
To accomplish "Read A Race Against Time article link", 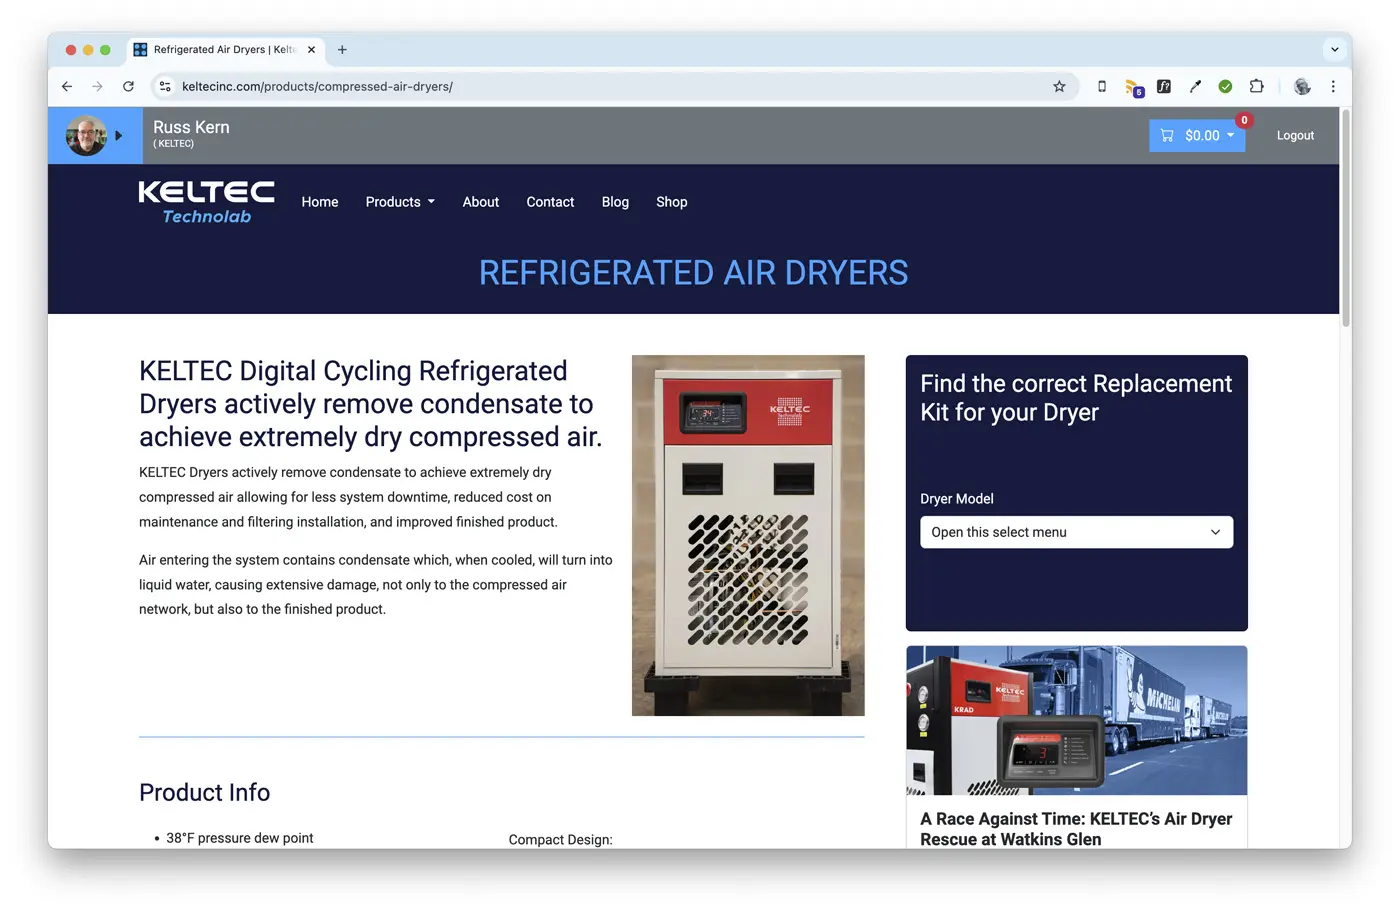I will click(1076, 829).
